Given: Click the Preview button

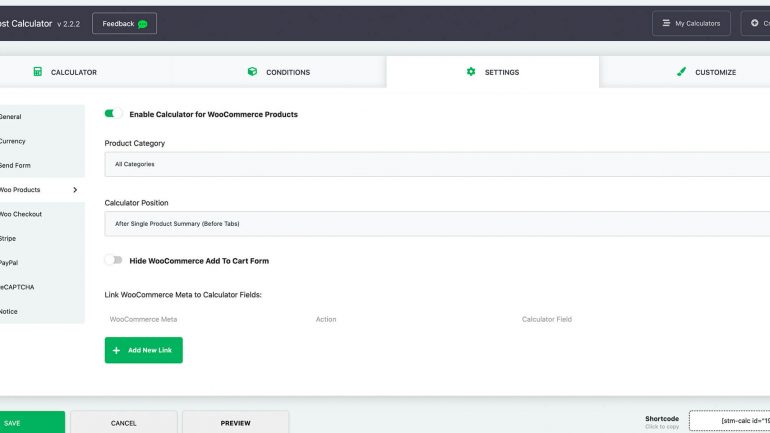Looking at the screenshot, I should [x=236, y=423].
